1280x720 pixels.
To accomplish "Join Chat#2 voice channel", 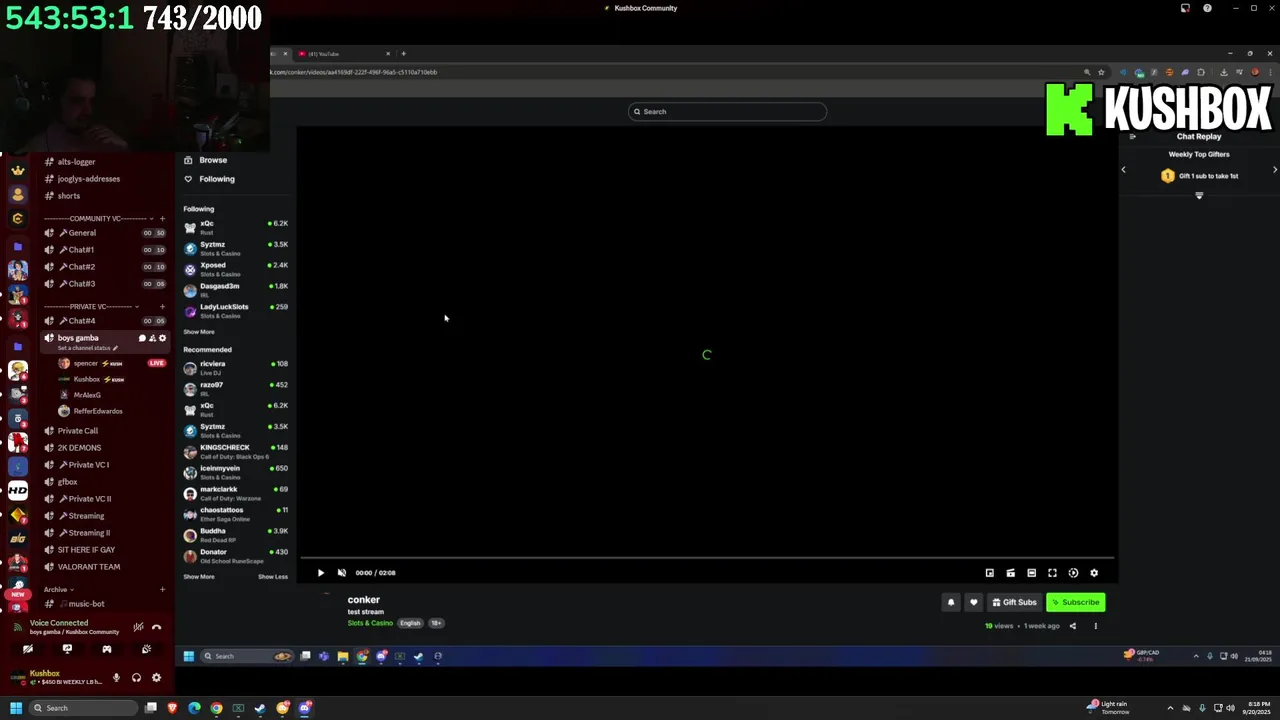I will (x=104, y=267).
